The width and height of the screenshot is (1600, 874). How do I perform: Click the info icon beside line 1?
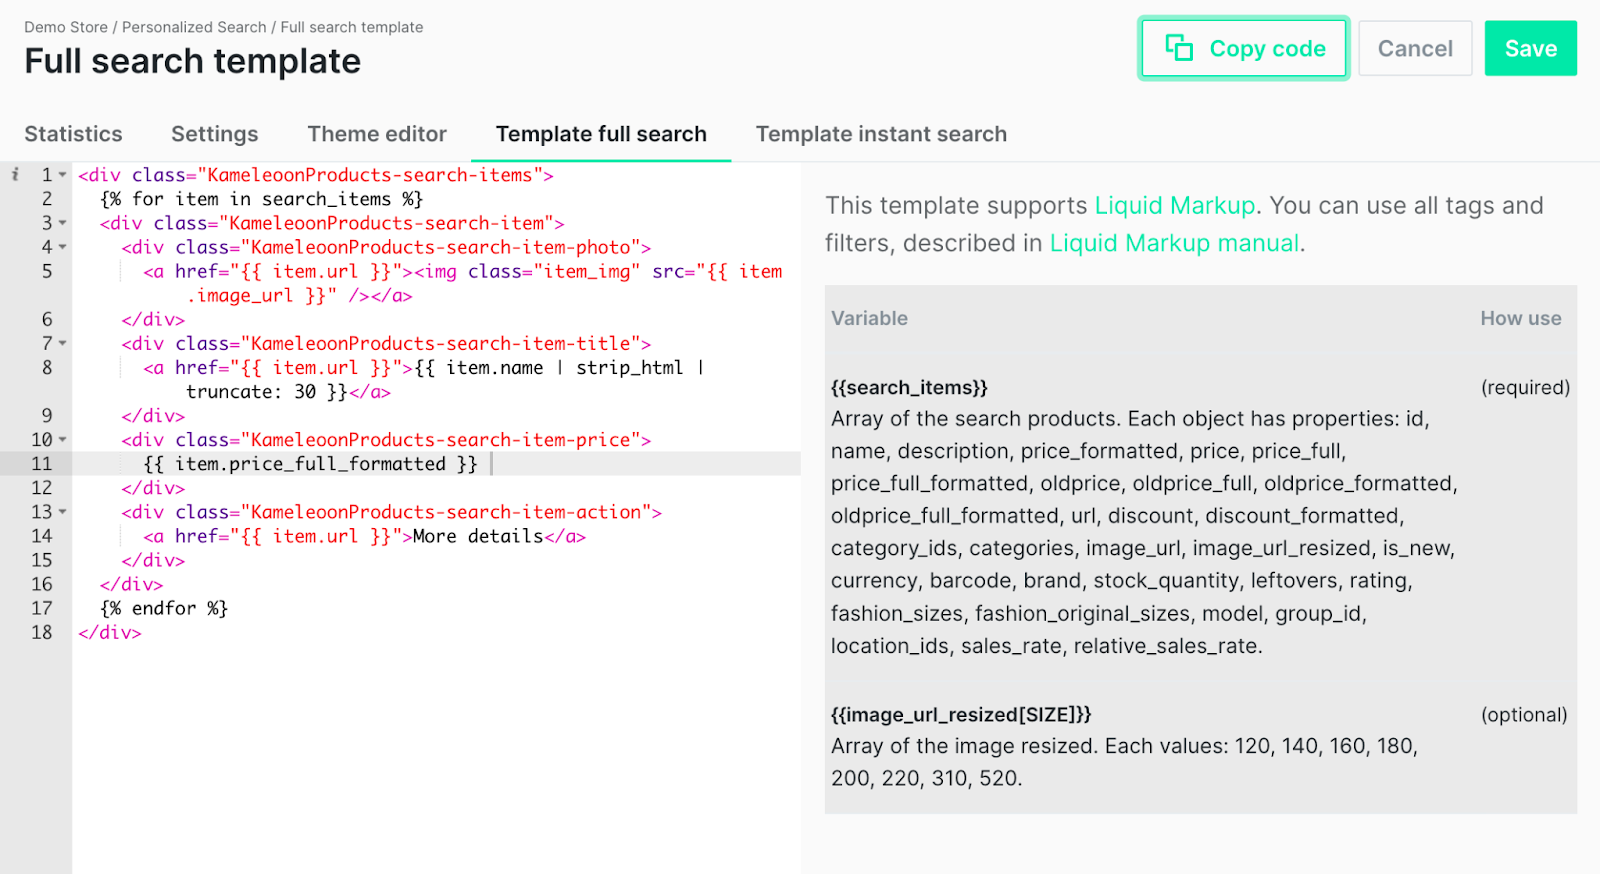pyautogui.click(x=15, y=175)
